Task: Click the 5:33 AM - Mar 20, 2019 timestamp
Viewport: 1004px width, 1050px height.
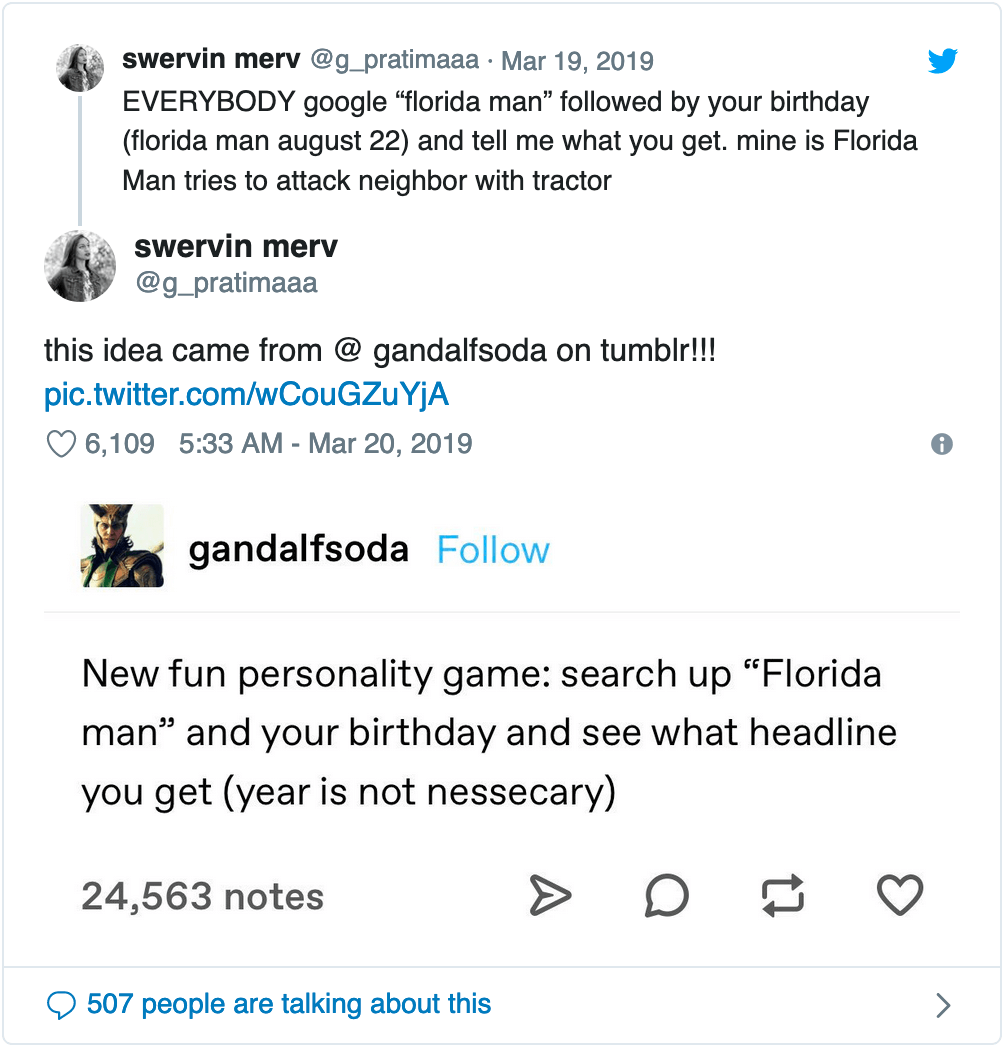Action: [326, 443]
